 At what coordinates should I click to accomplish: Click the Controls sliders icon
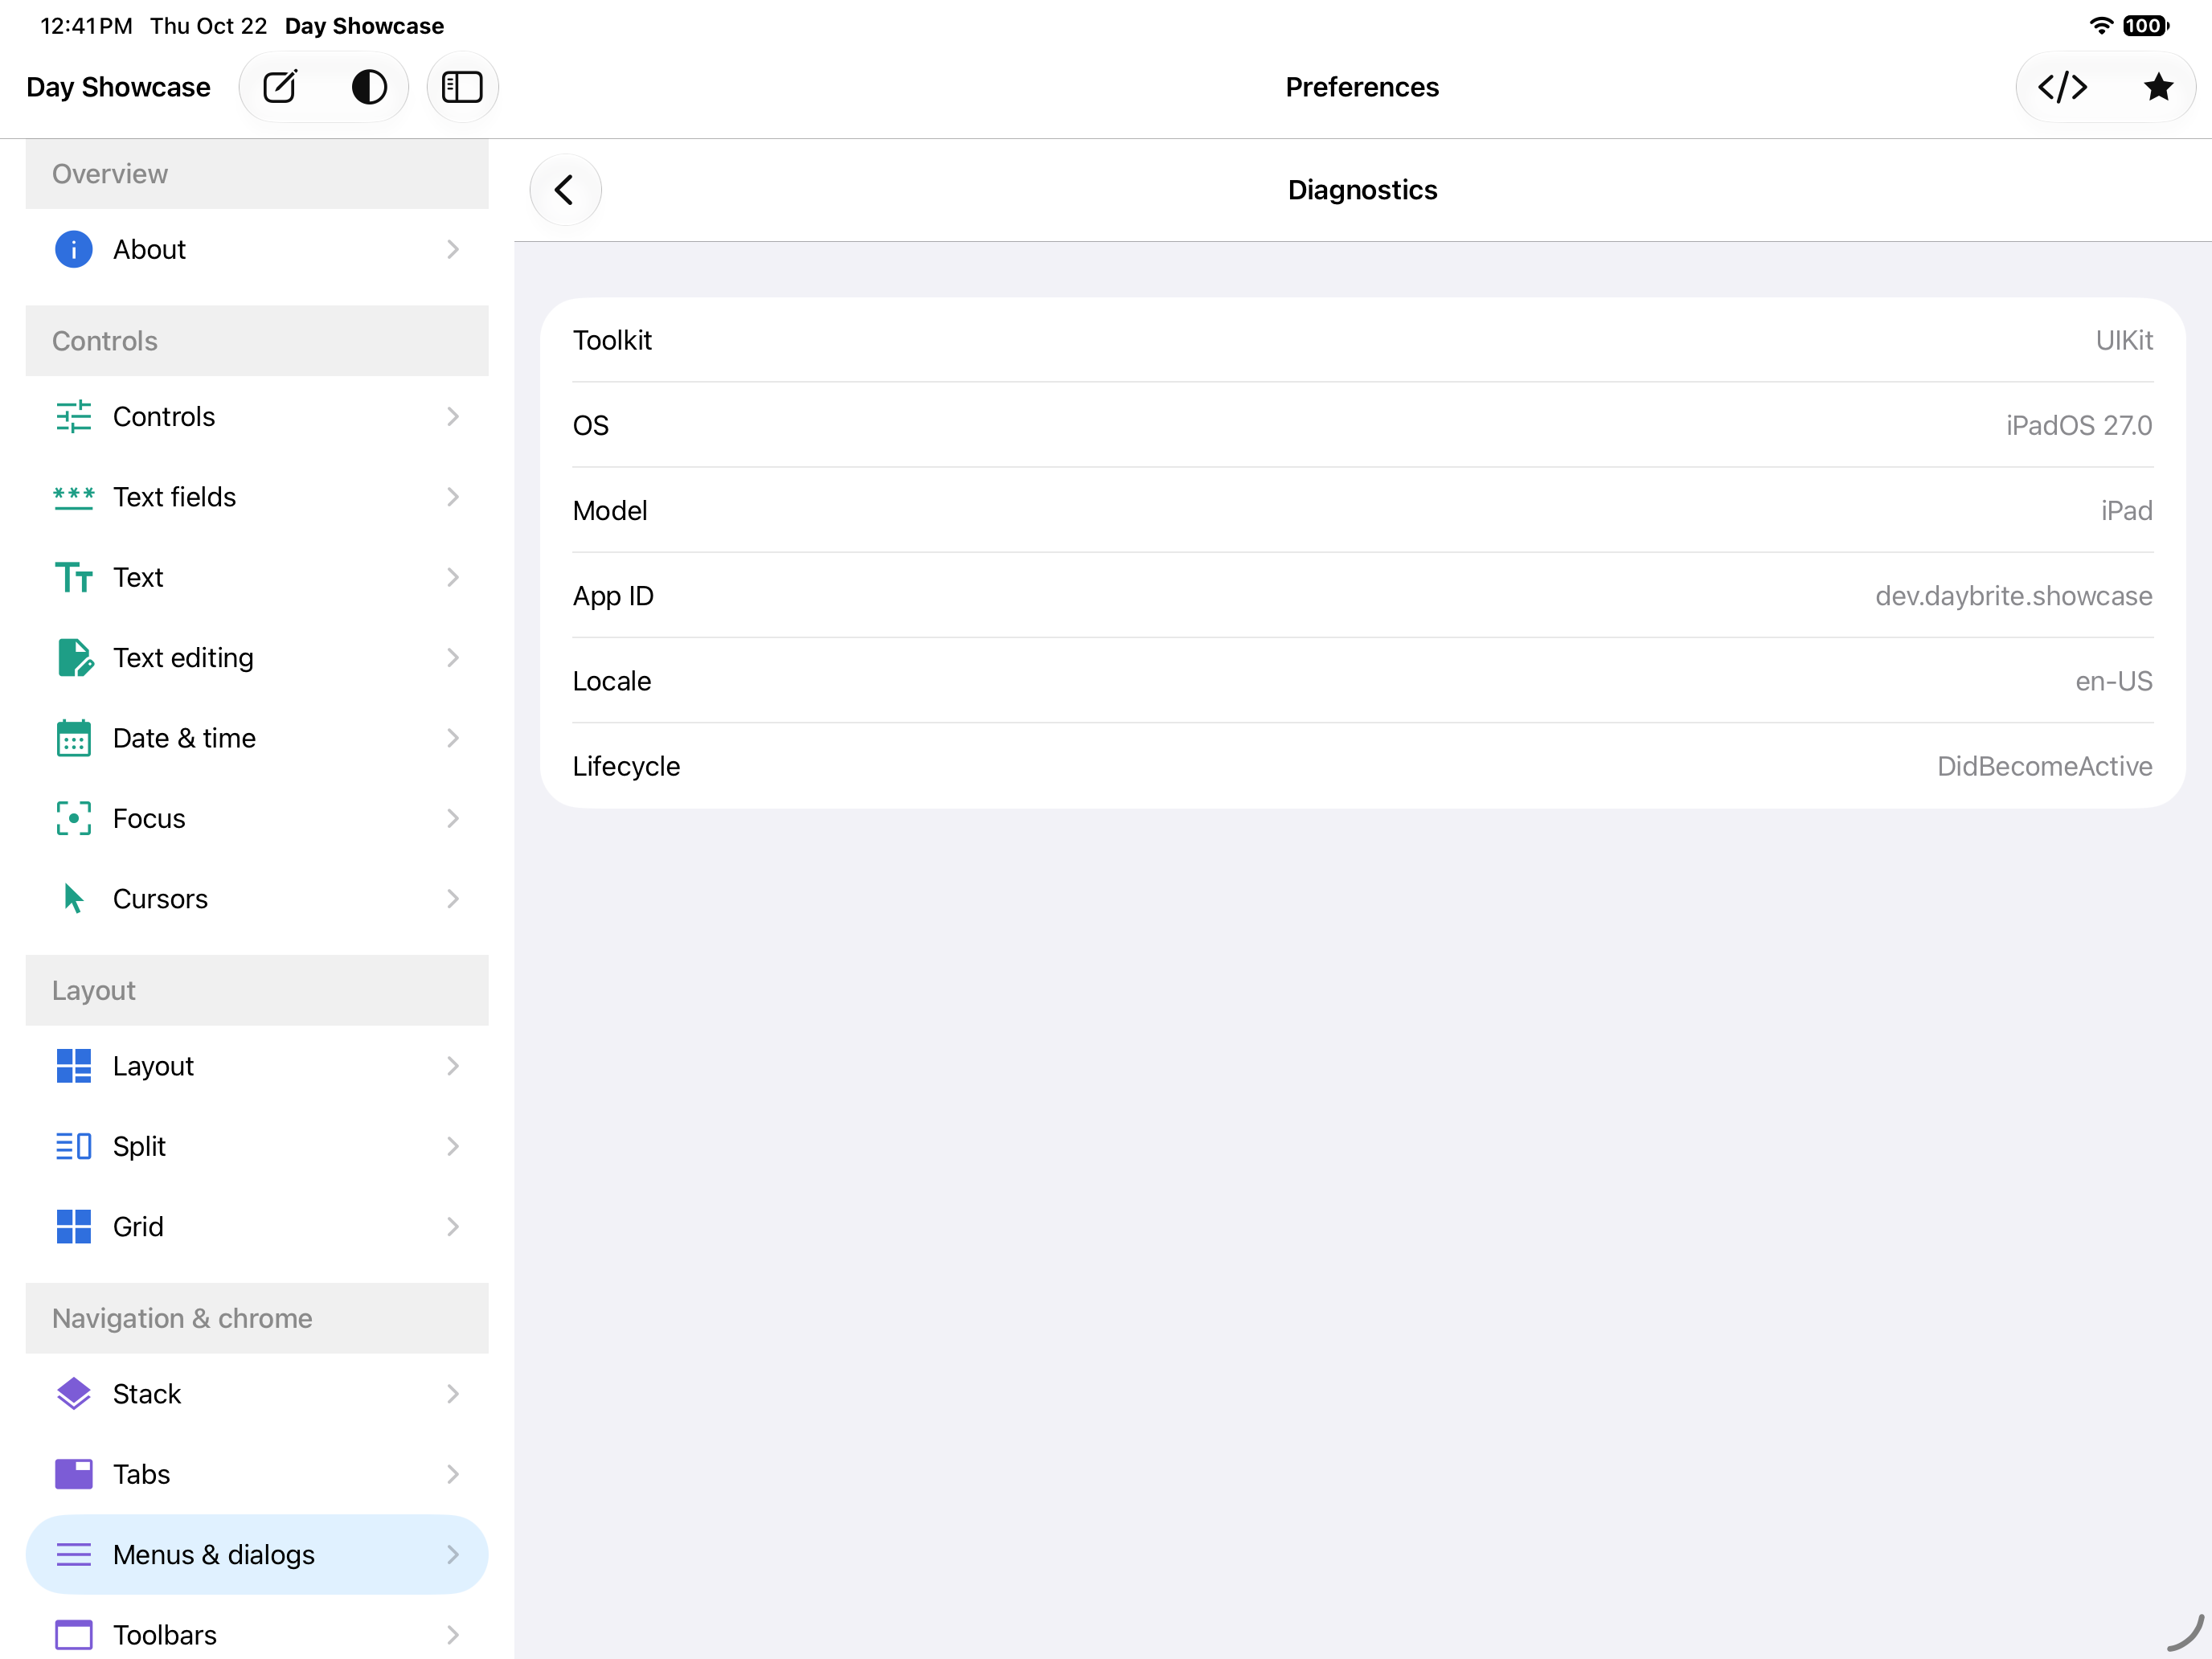[73, 416]
